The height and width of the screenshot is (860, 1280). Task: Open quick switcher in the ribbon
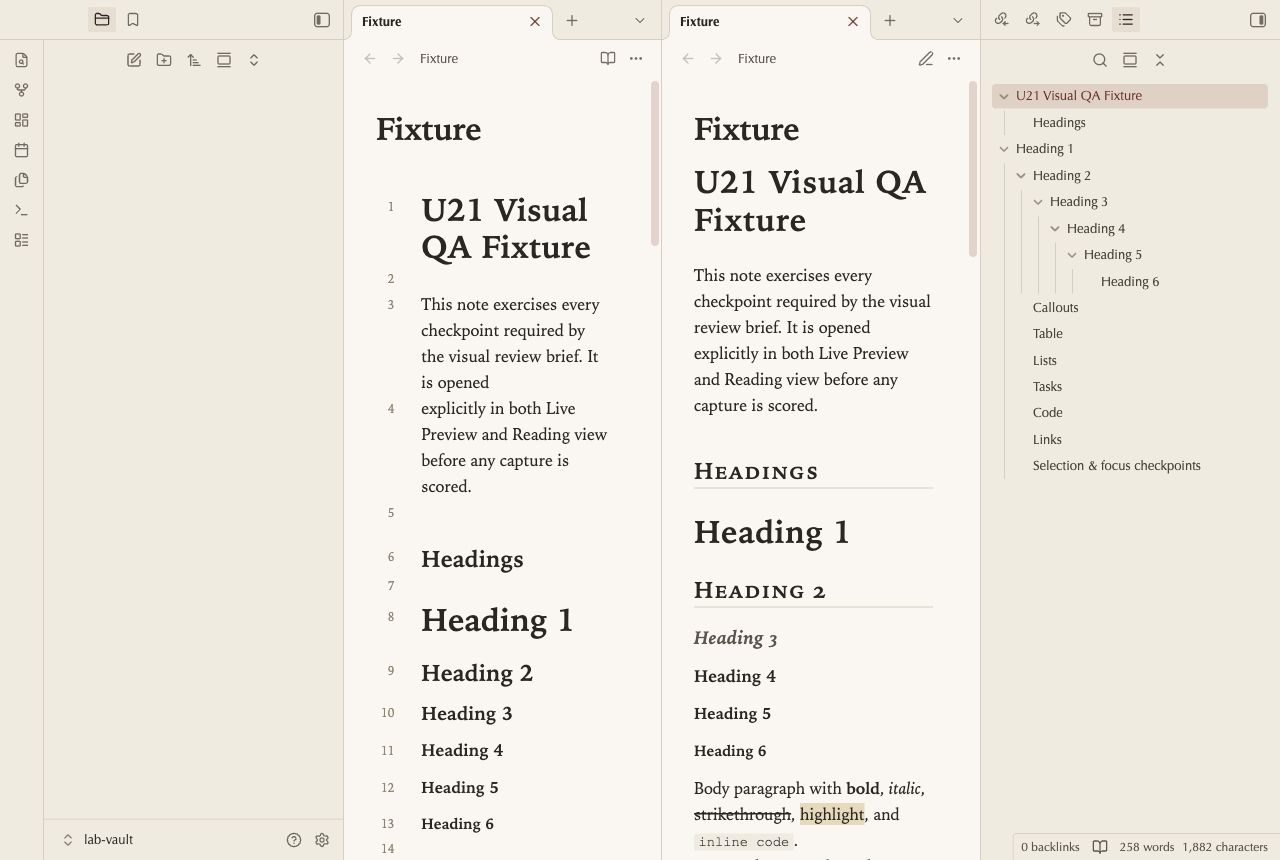pos(22,60)
